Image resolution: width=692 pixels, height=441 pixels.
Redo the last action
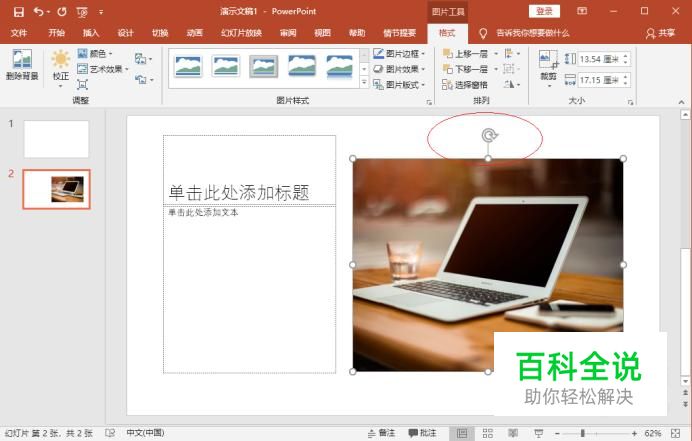point(62,12)
